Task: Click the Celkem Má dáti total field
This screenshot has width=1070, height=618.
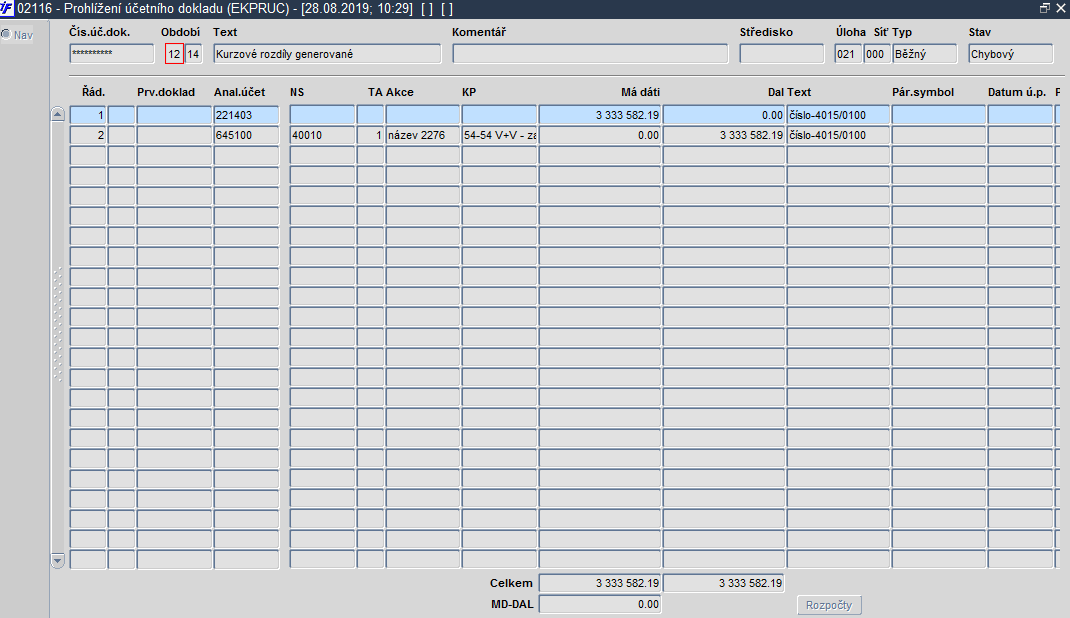Action: point(600,583)
